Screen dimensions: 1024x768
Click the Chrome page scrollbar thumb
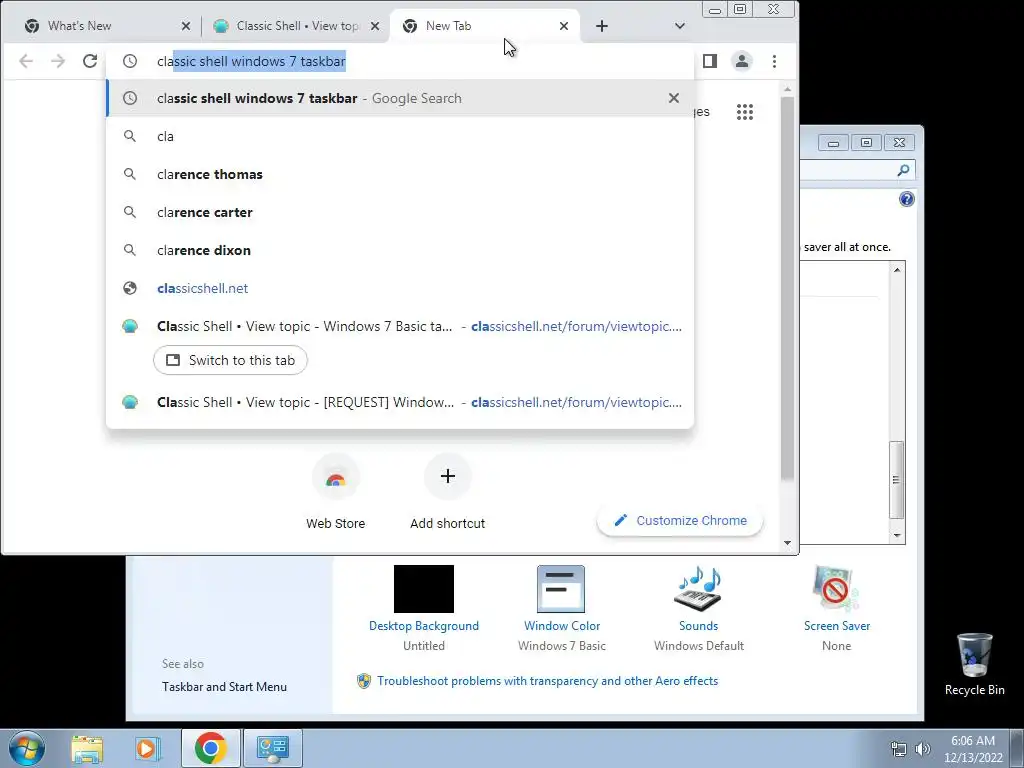point(787,287)
